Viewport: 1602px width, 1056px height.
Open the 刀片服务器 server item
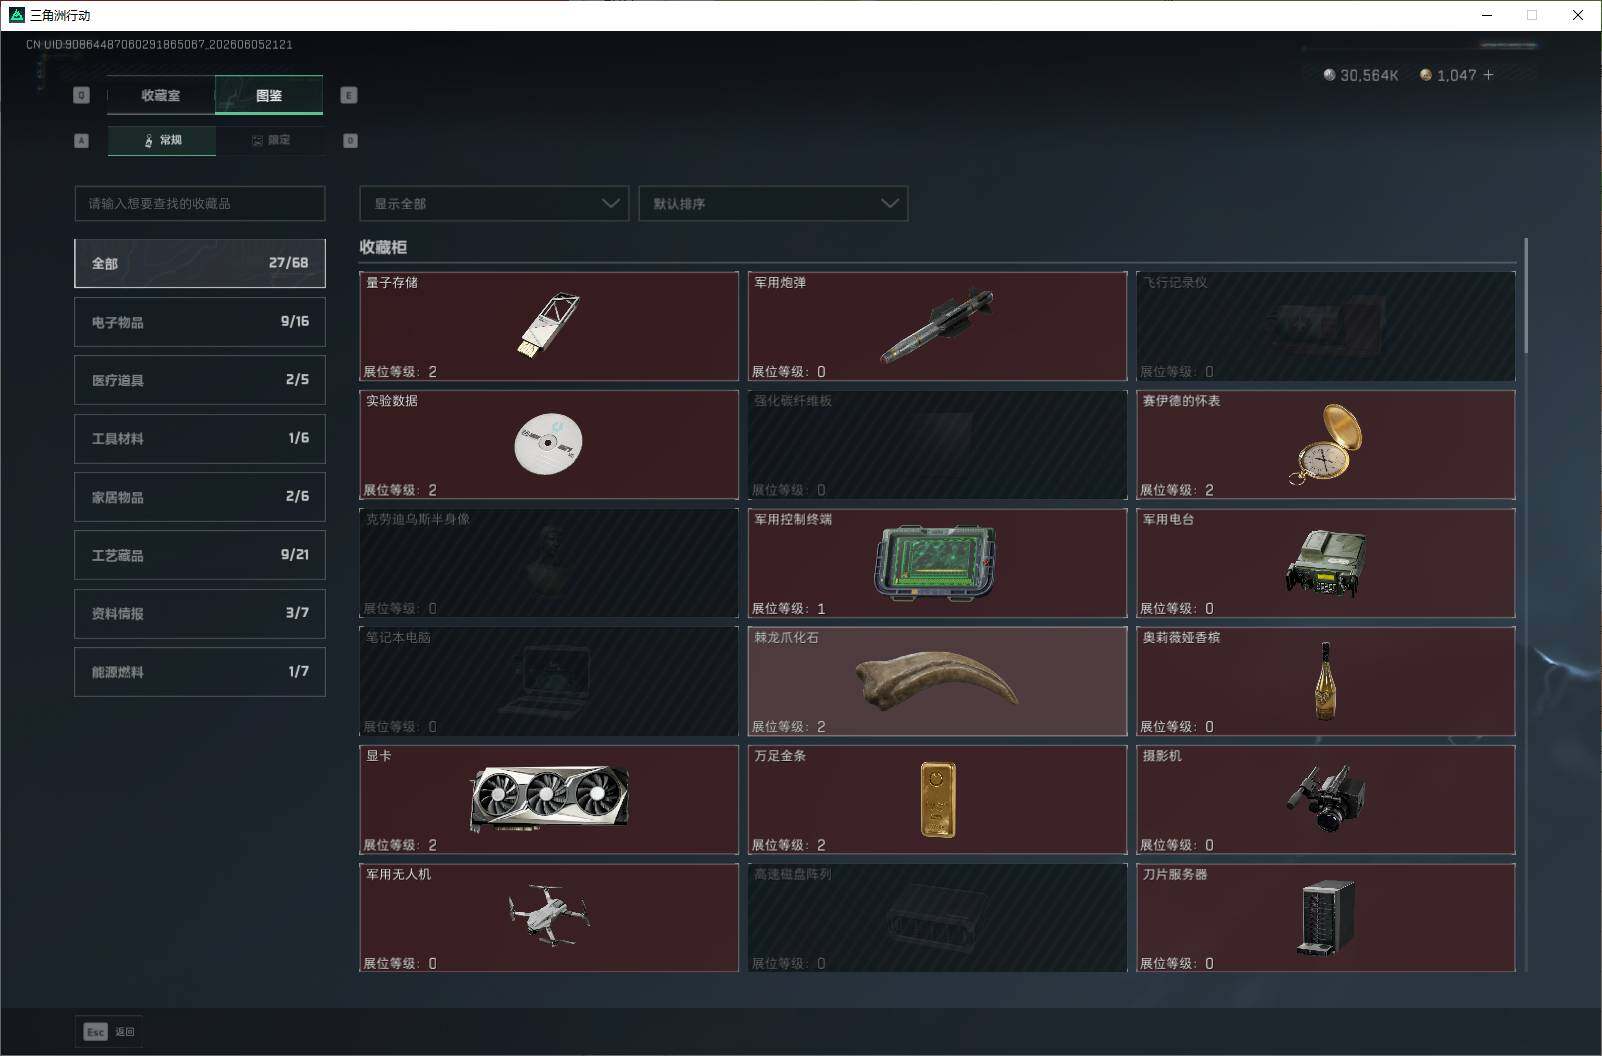tap(1326, 918)
